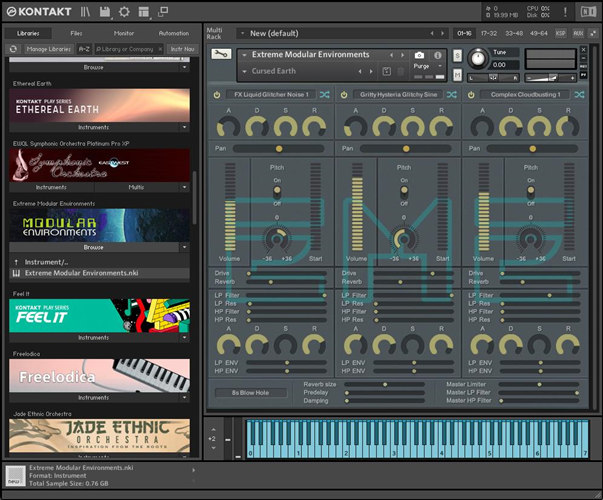
Task: Switch to the Files tab
Action: [x=76, y=33]
